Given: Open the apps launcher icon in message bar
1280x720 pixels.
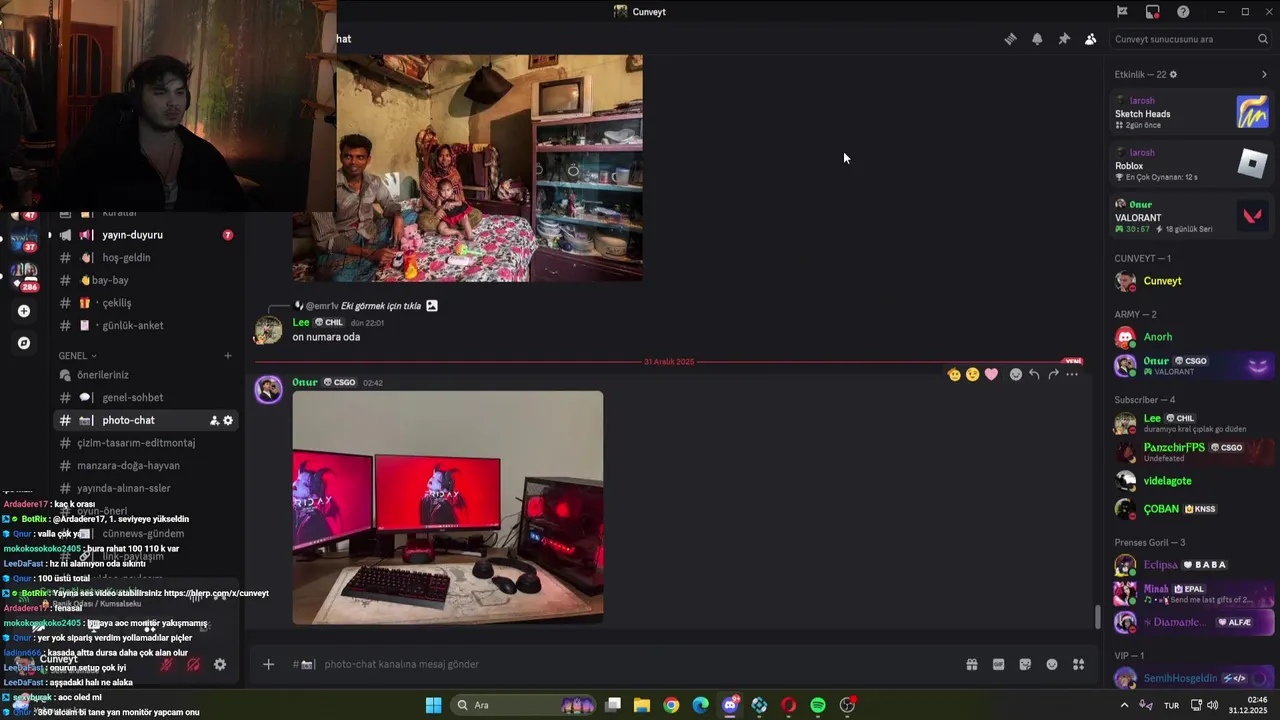Looking at the screenshot, I should [1078, 664].
